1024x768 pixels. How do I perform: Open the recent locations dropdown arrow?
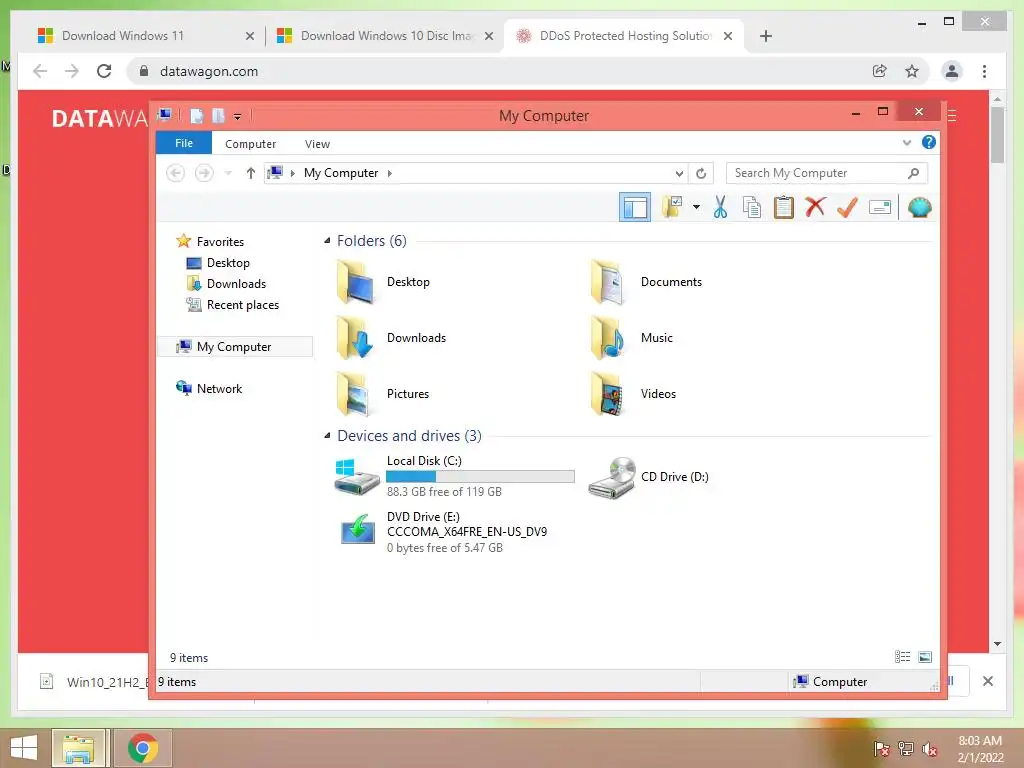click(228, 173)
